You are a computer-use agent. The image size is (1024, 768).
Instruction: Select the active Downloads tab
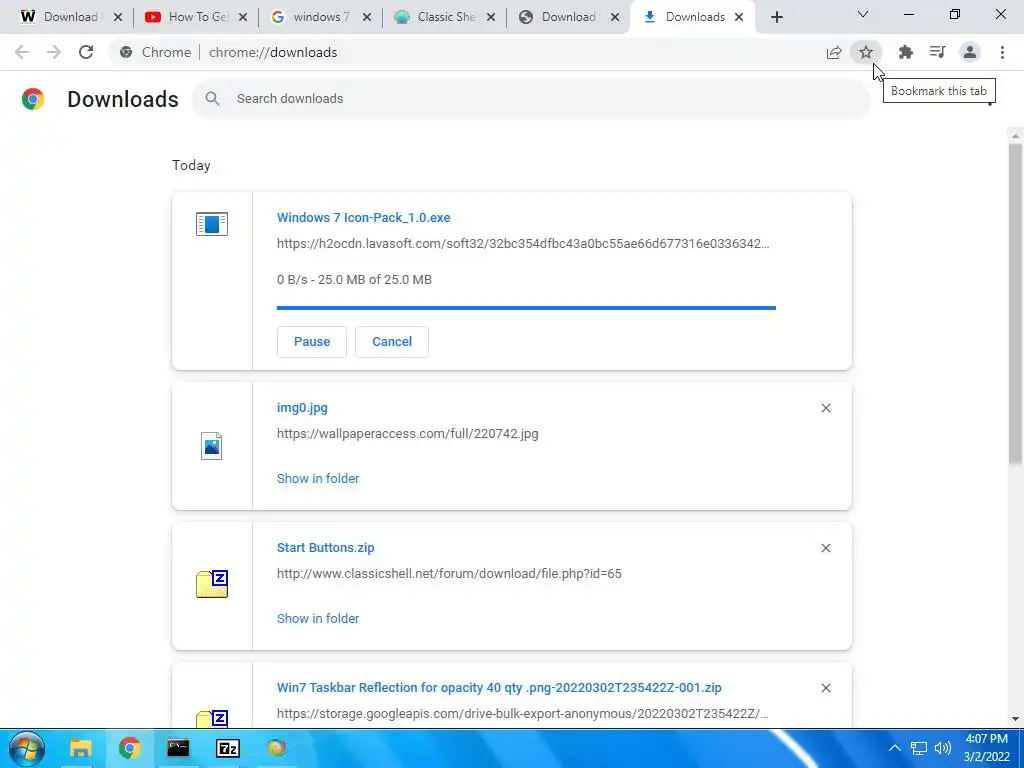pyautogui.click(x=692, y=17)
